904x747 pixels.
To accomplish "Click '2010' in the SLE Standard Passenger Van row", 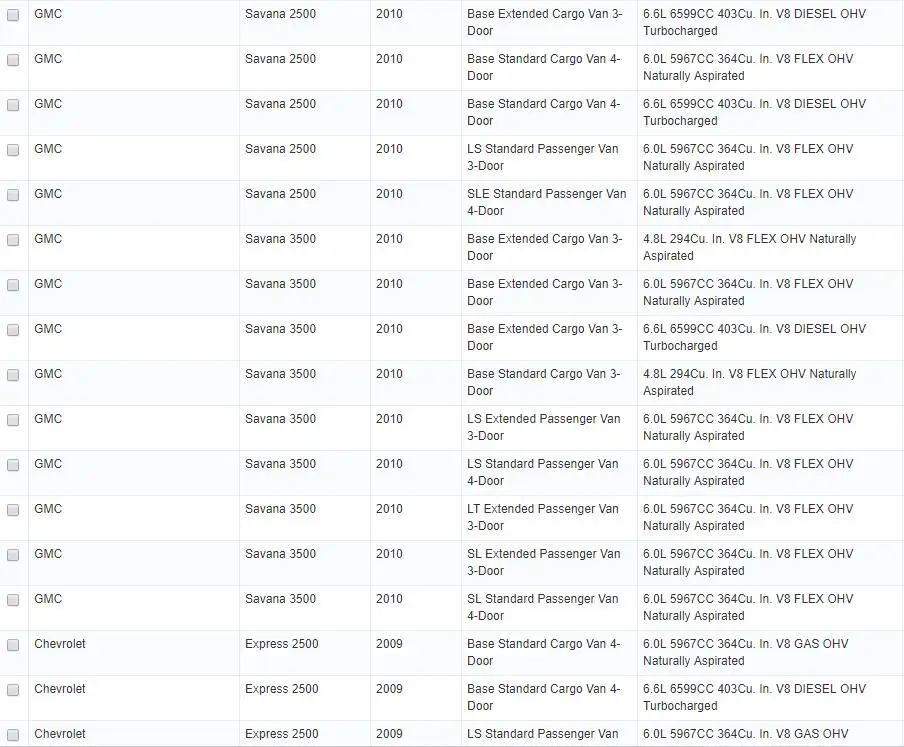I will [x=389, y=194].
